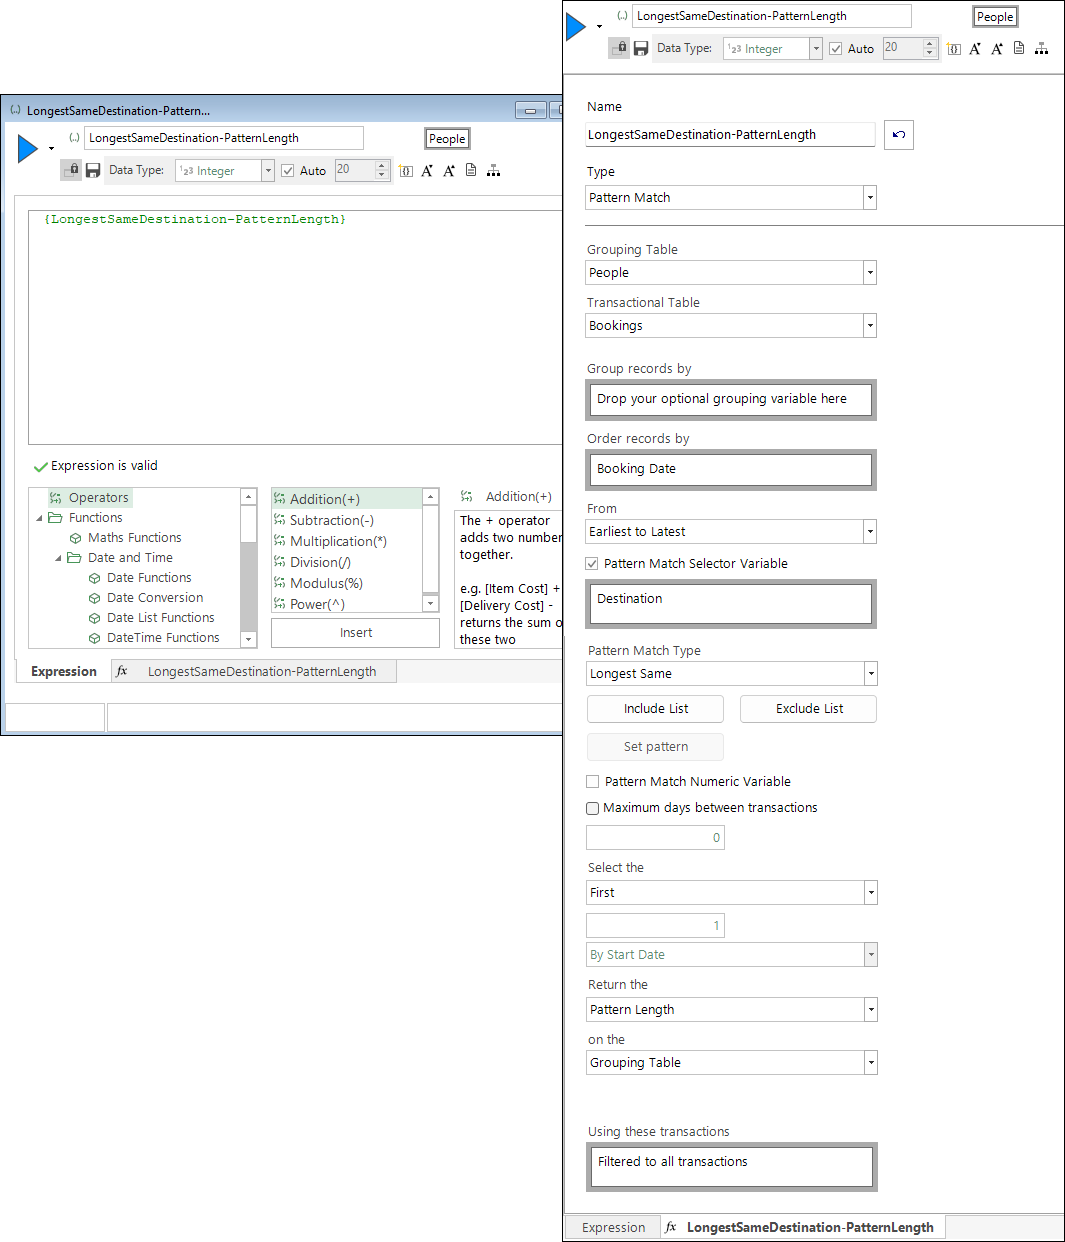This screenshot has width=1065, height=1242.
Task: Increase font size in left window toolbar
Action: [x=449, y=171]
